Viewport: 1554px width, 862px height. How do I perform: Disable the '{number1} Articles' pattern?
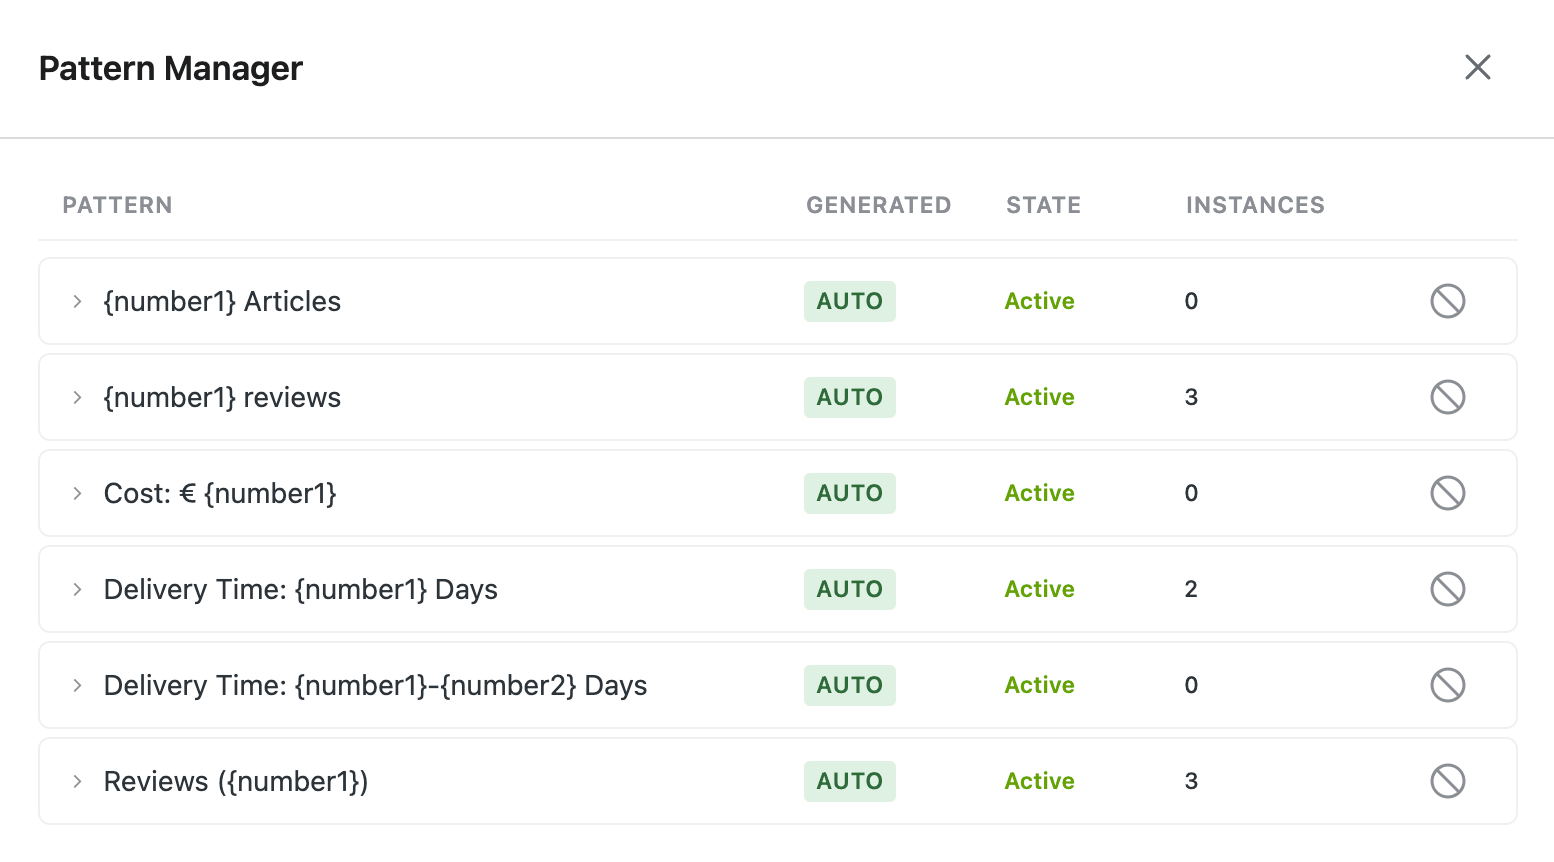pyautogui.click(x=1447, y=301)
